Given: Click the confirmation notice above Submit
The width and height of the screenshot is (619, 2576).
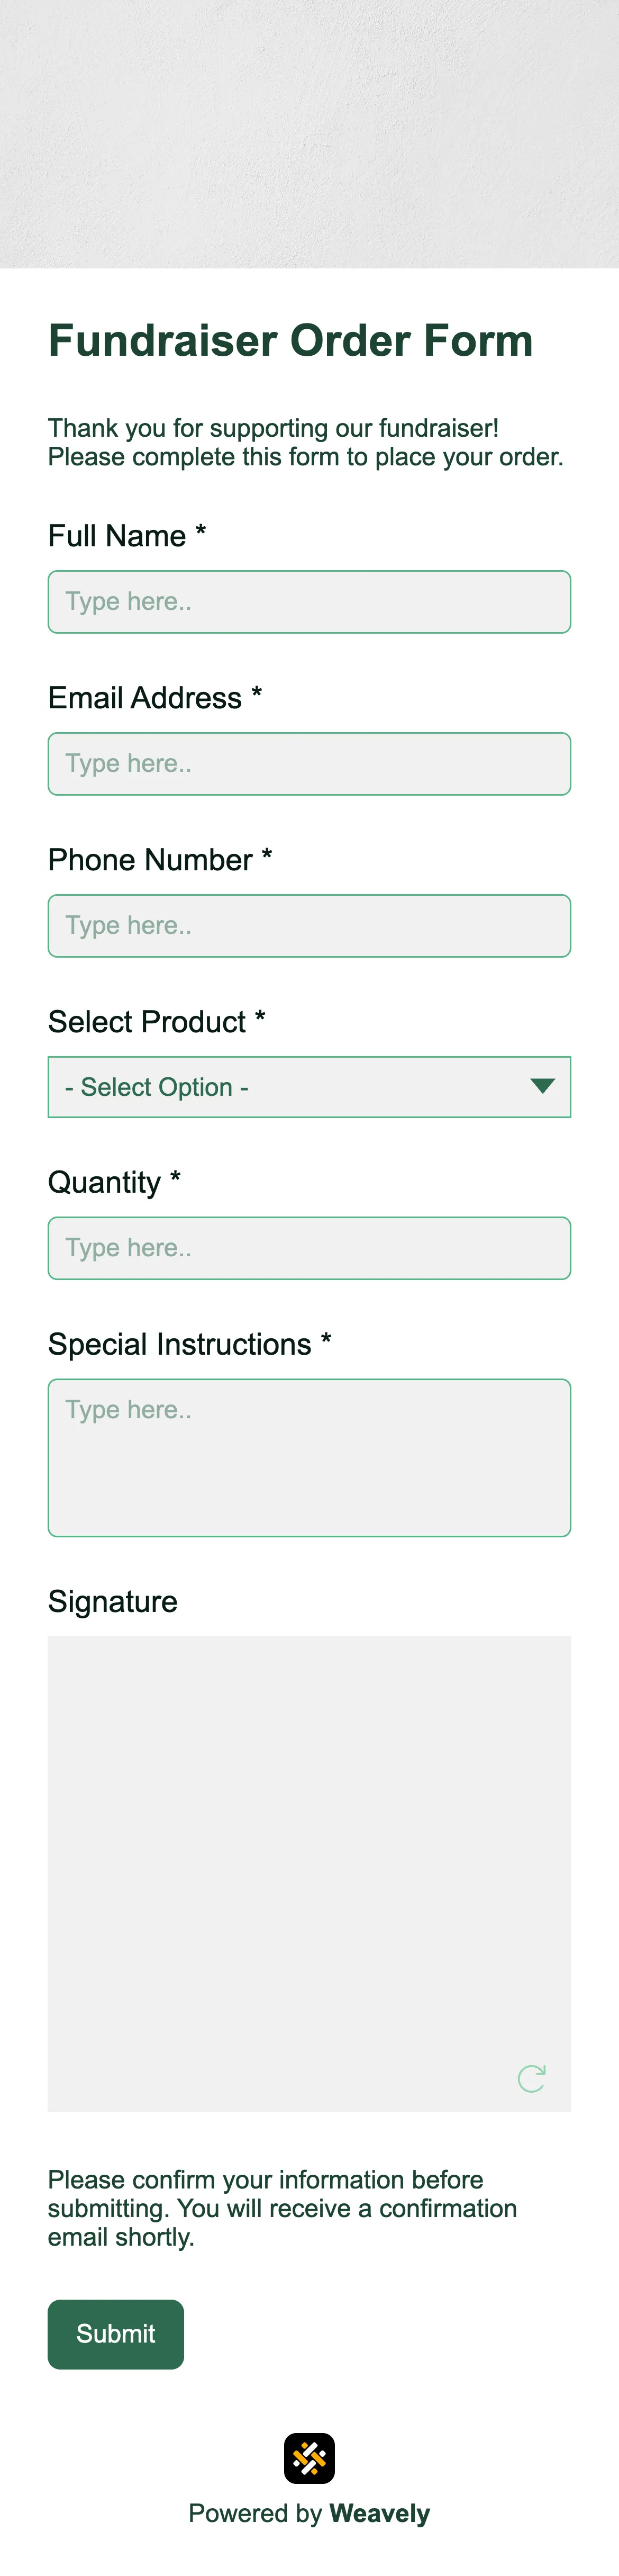Looking at the screenshot, I should [282, 2208].
